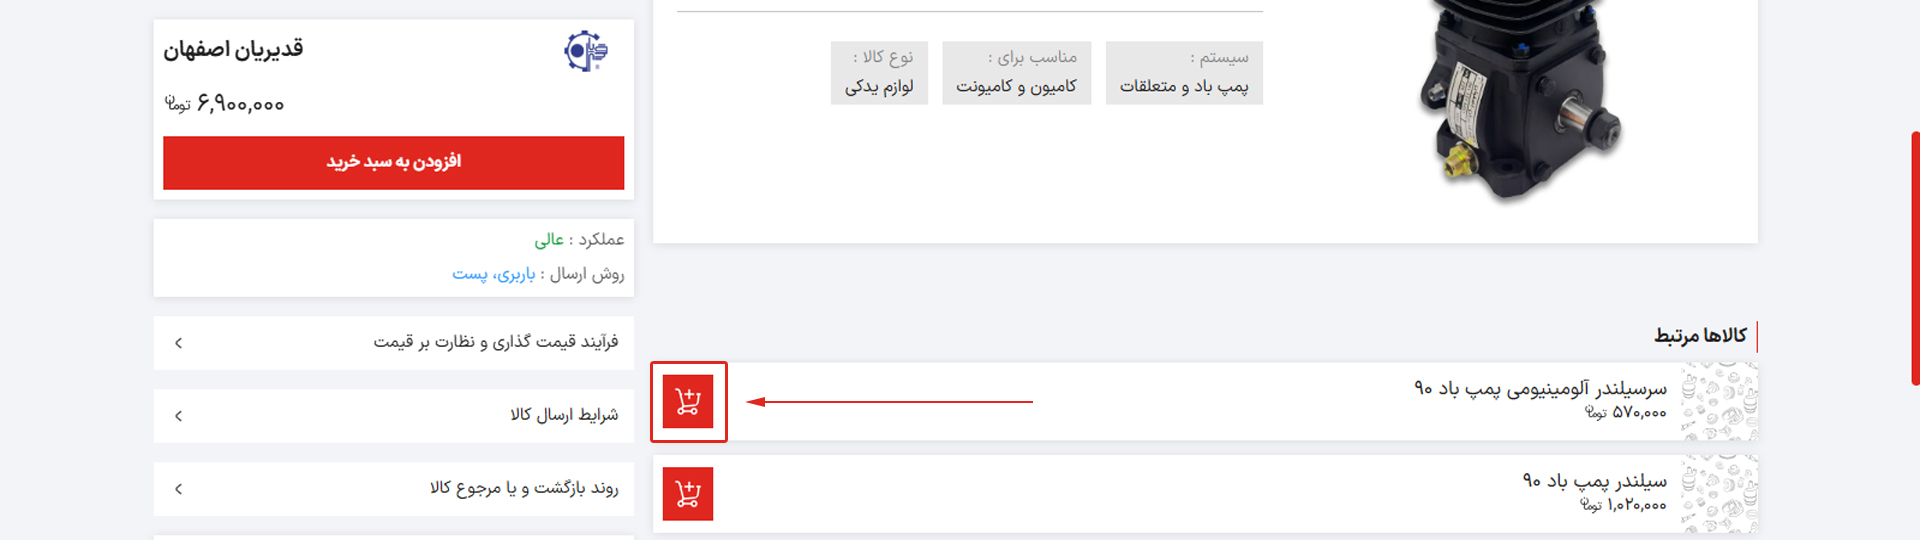Select the مناسب برای: کامیون و کامیونت tag
Image resolution: width=1920 pixels, height=540 pixels.
pyautogui.click(x=1016, y=73)
